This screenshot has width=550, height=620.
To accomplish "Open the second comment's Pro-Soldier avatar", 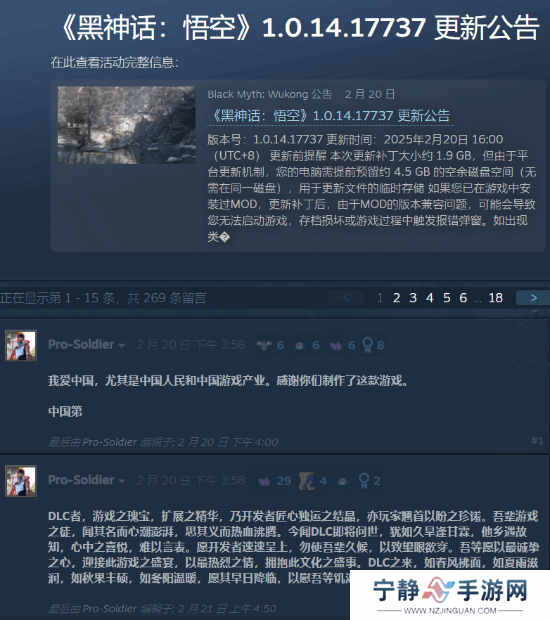I will coord(21,481).
